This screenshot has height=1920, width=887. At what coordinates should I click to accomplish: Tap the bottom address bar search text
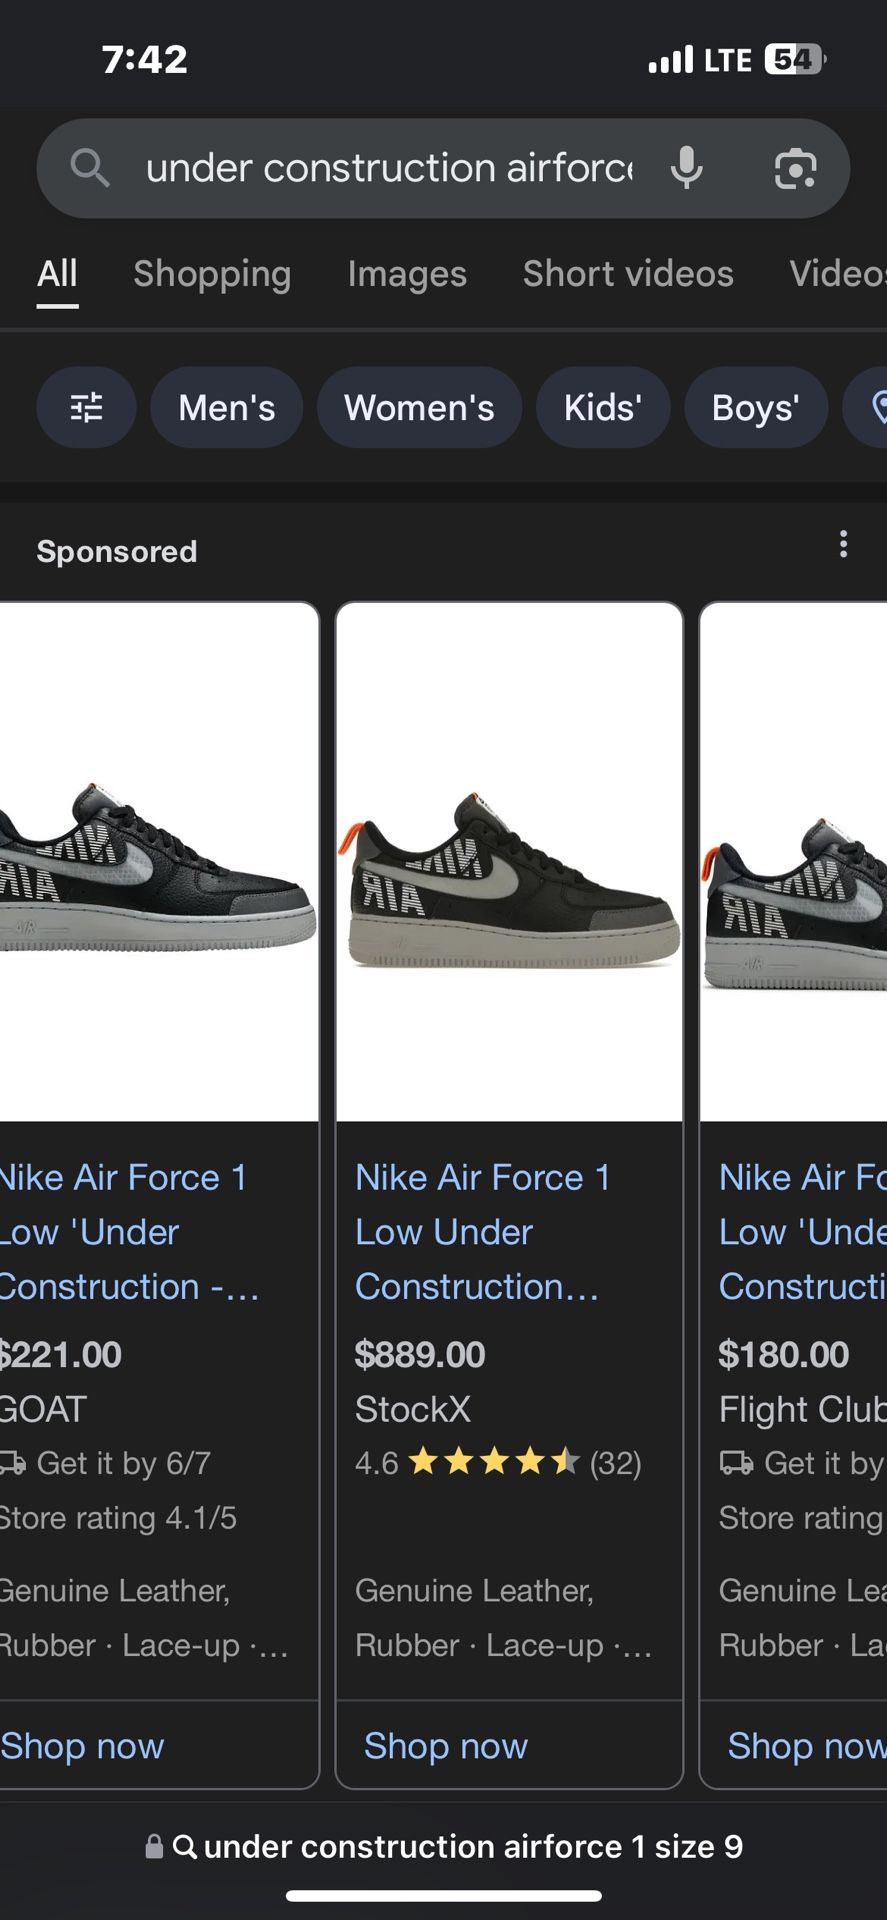(x=473, y=1846)
